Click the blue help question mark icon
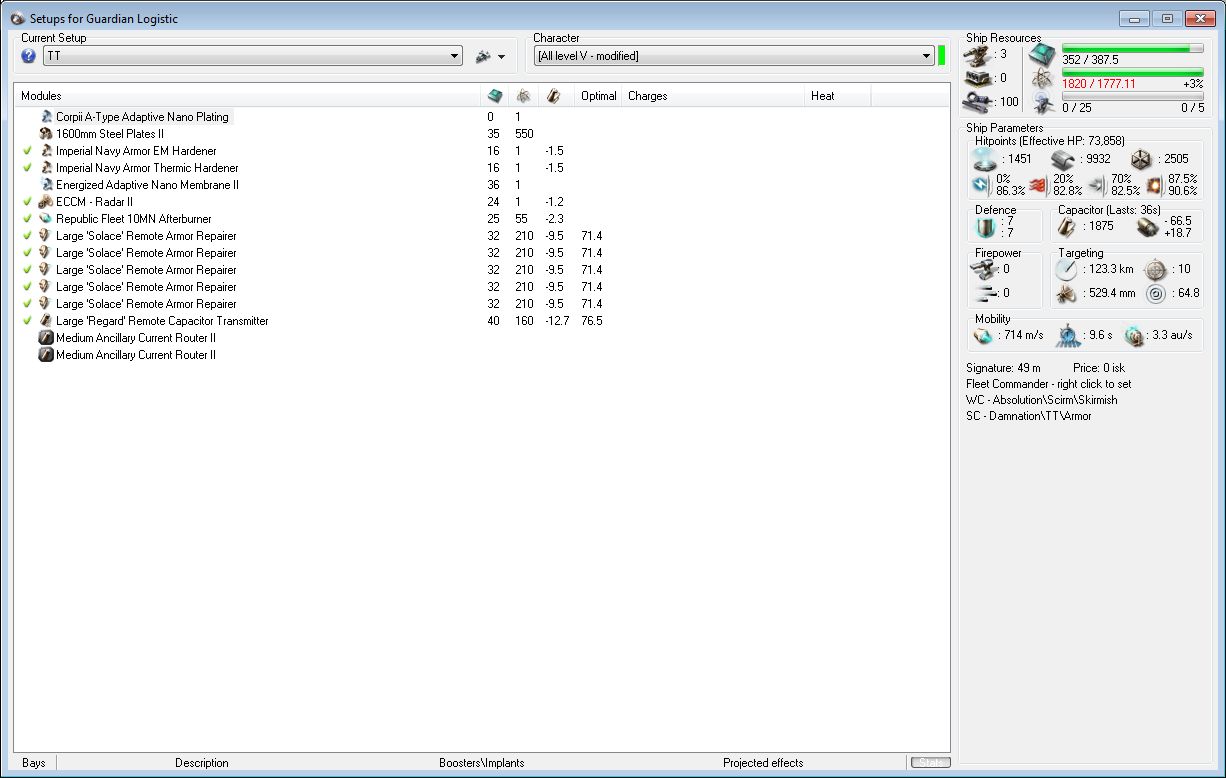 click(28, 56)
